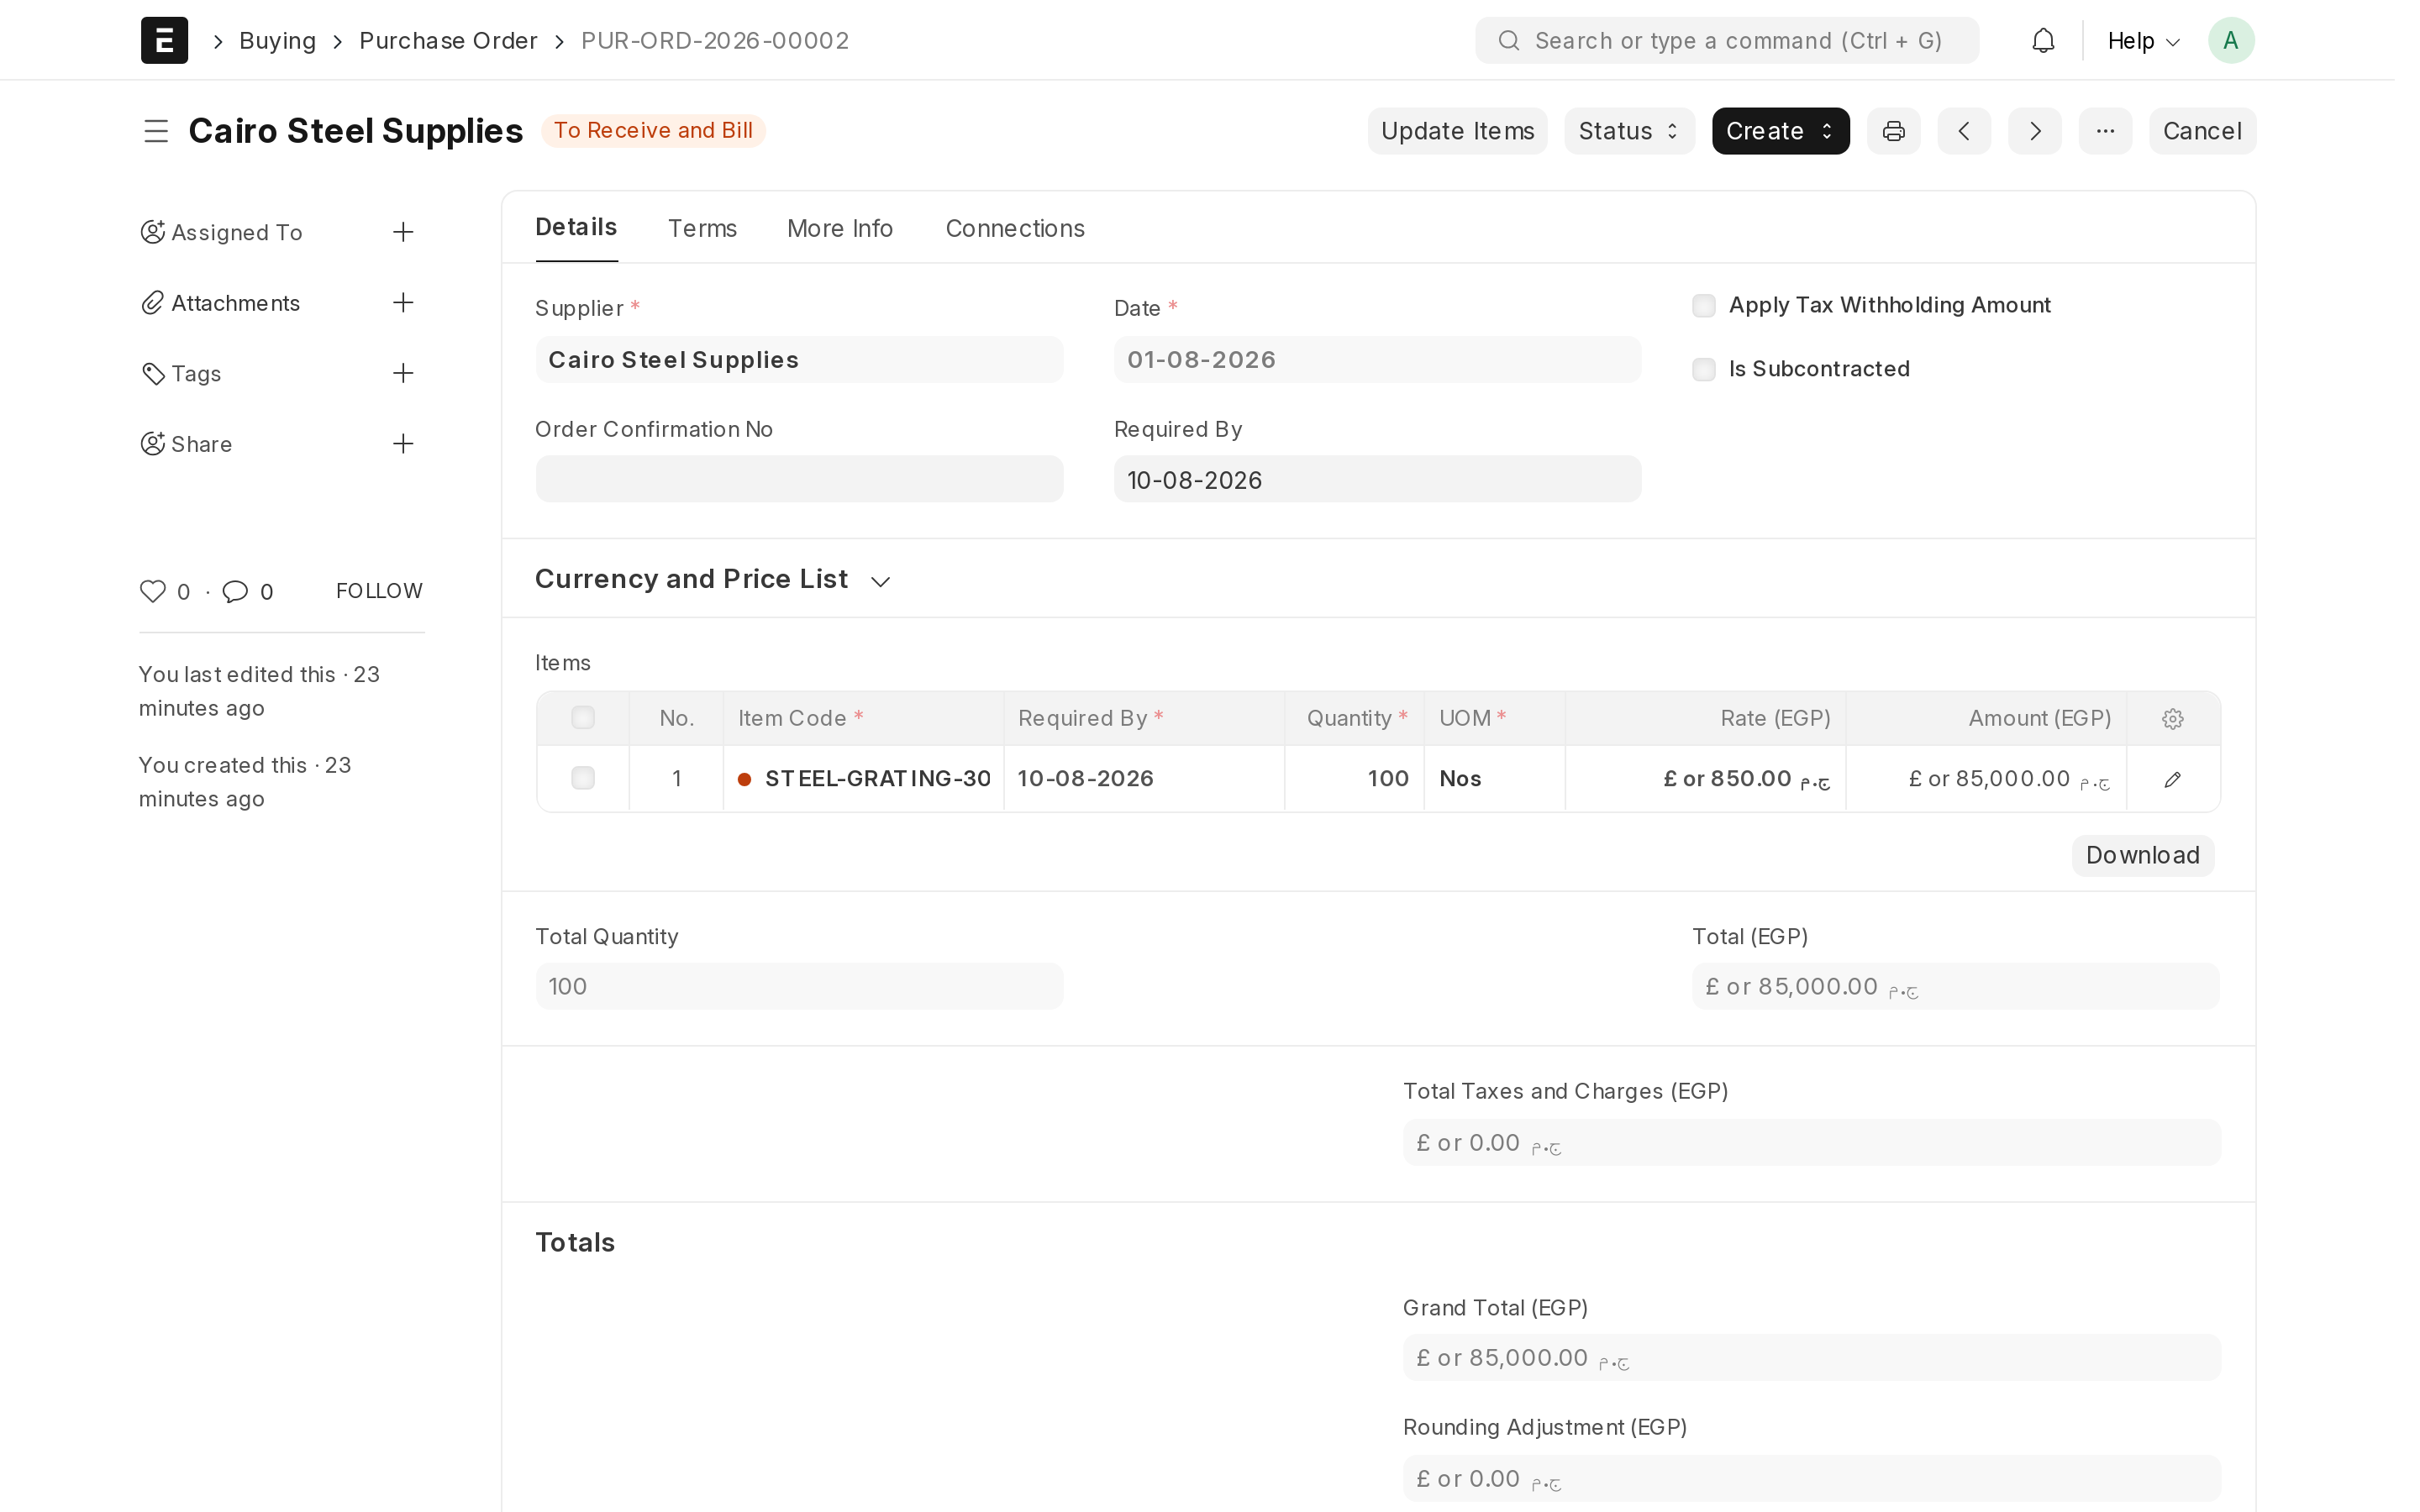2420x1512 pixels.
Task: Click the user avatar A
Action: [2230, 40]
